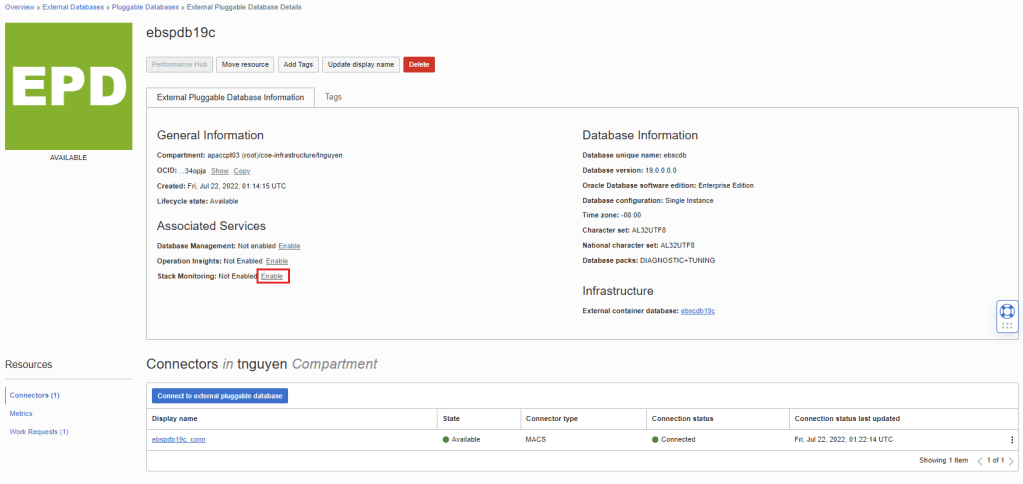Open the connector row three-dot actions menu

pyautogui.click(x=1011, y=440)
